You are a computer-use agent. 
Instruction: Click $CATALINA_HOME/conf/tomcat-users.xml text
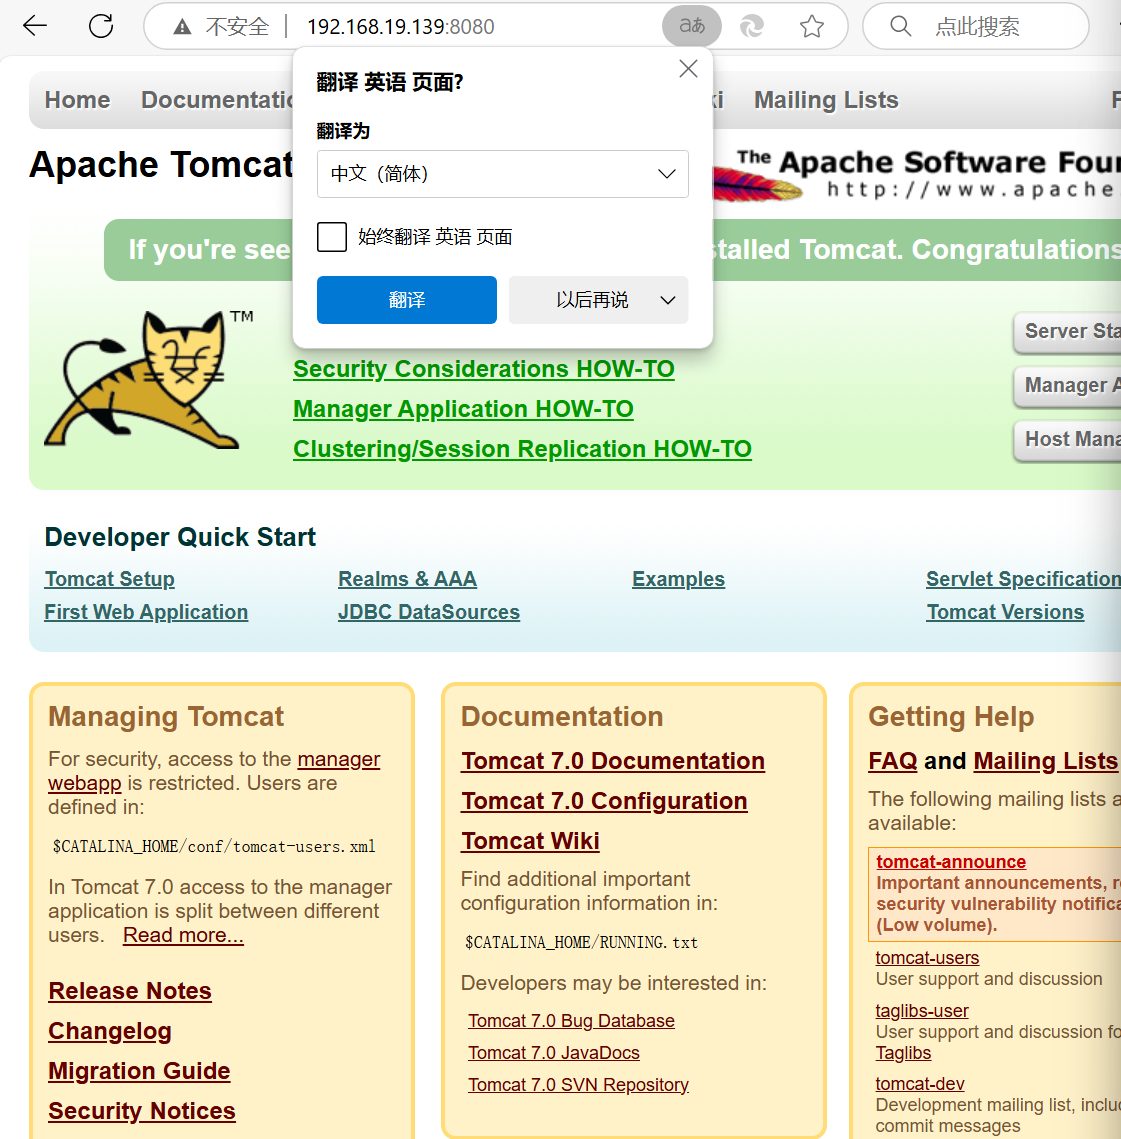click(x=214, y=846)
